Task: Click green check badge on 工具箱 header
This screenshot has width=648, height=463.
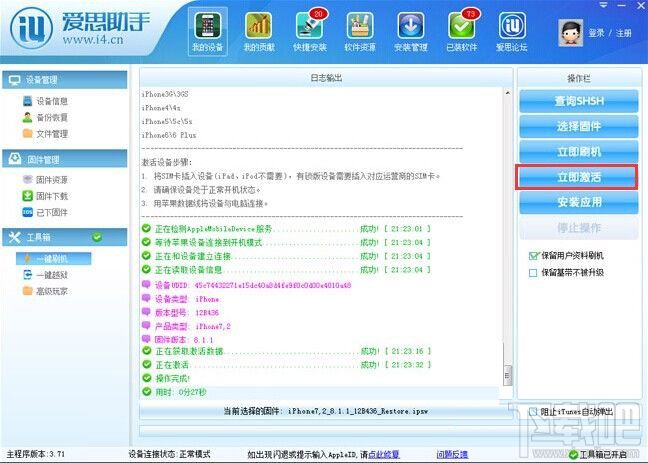Action: pos(97,237)
